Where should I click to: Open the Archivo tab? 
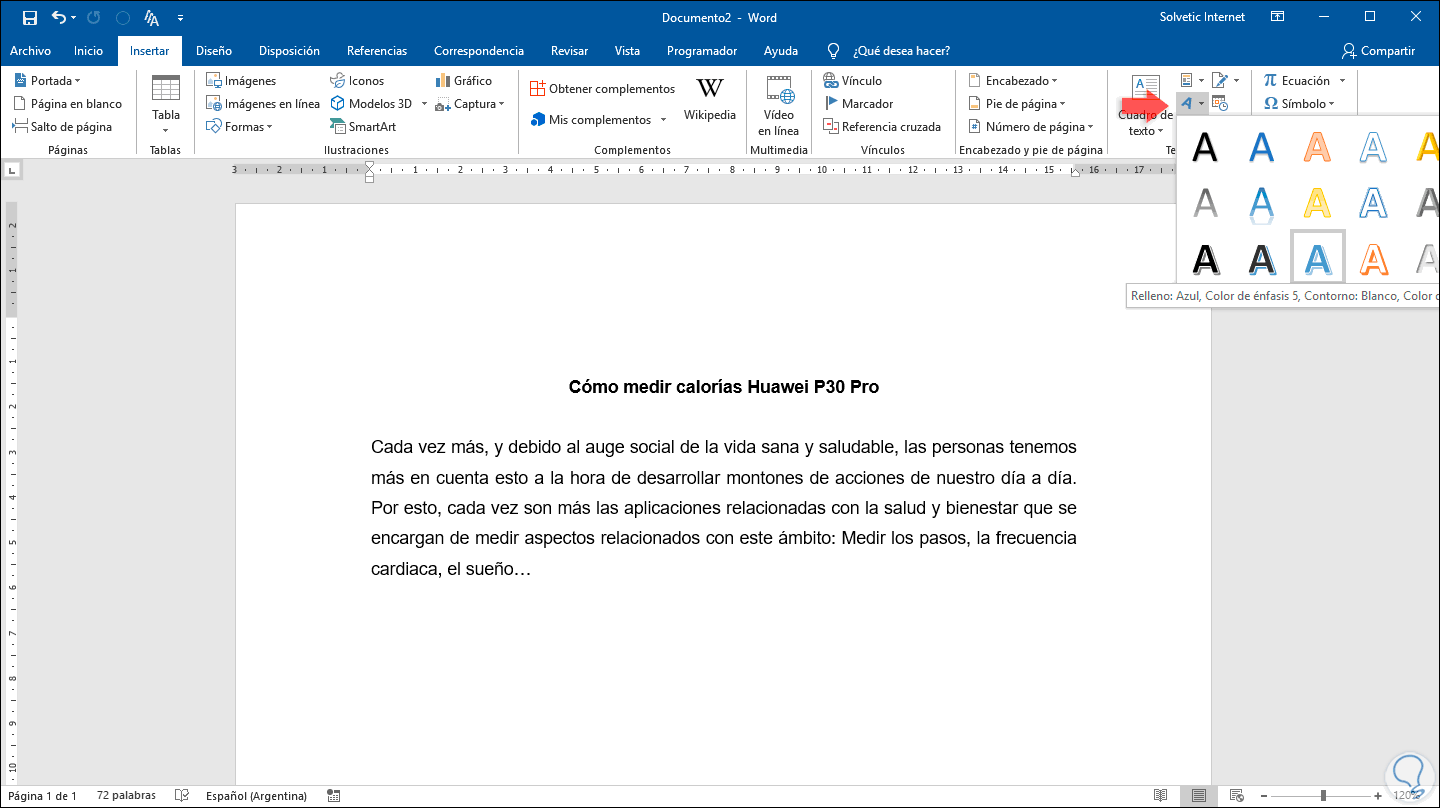[x=31, y=51]
